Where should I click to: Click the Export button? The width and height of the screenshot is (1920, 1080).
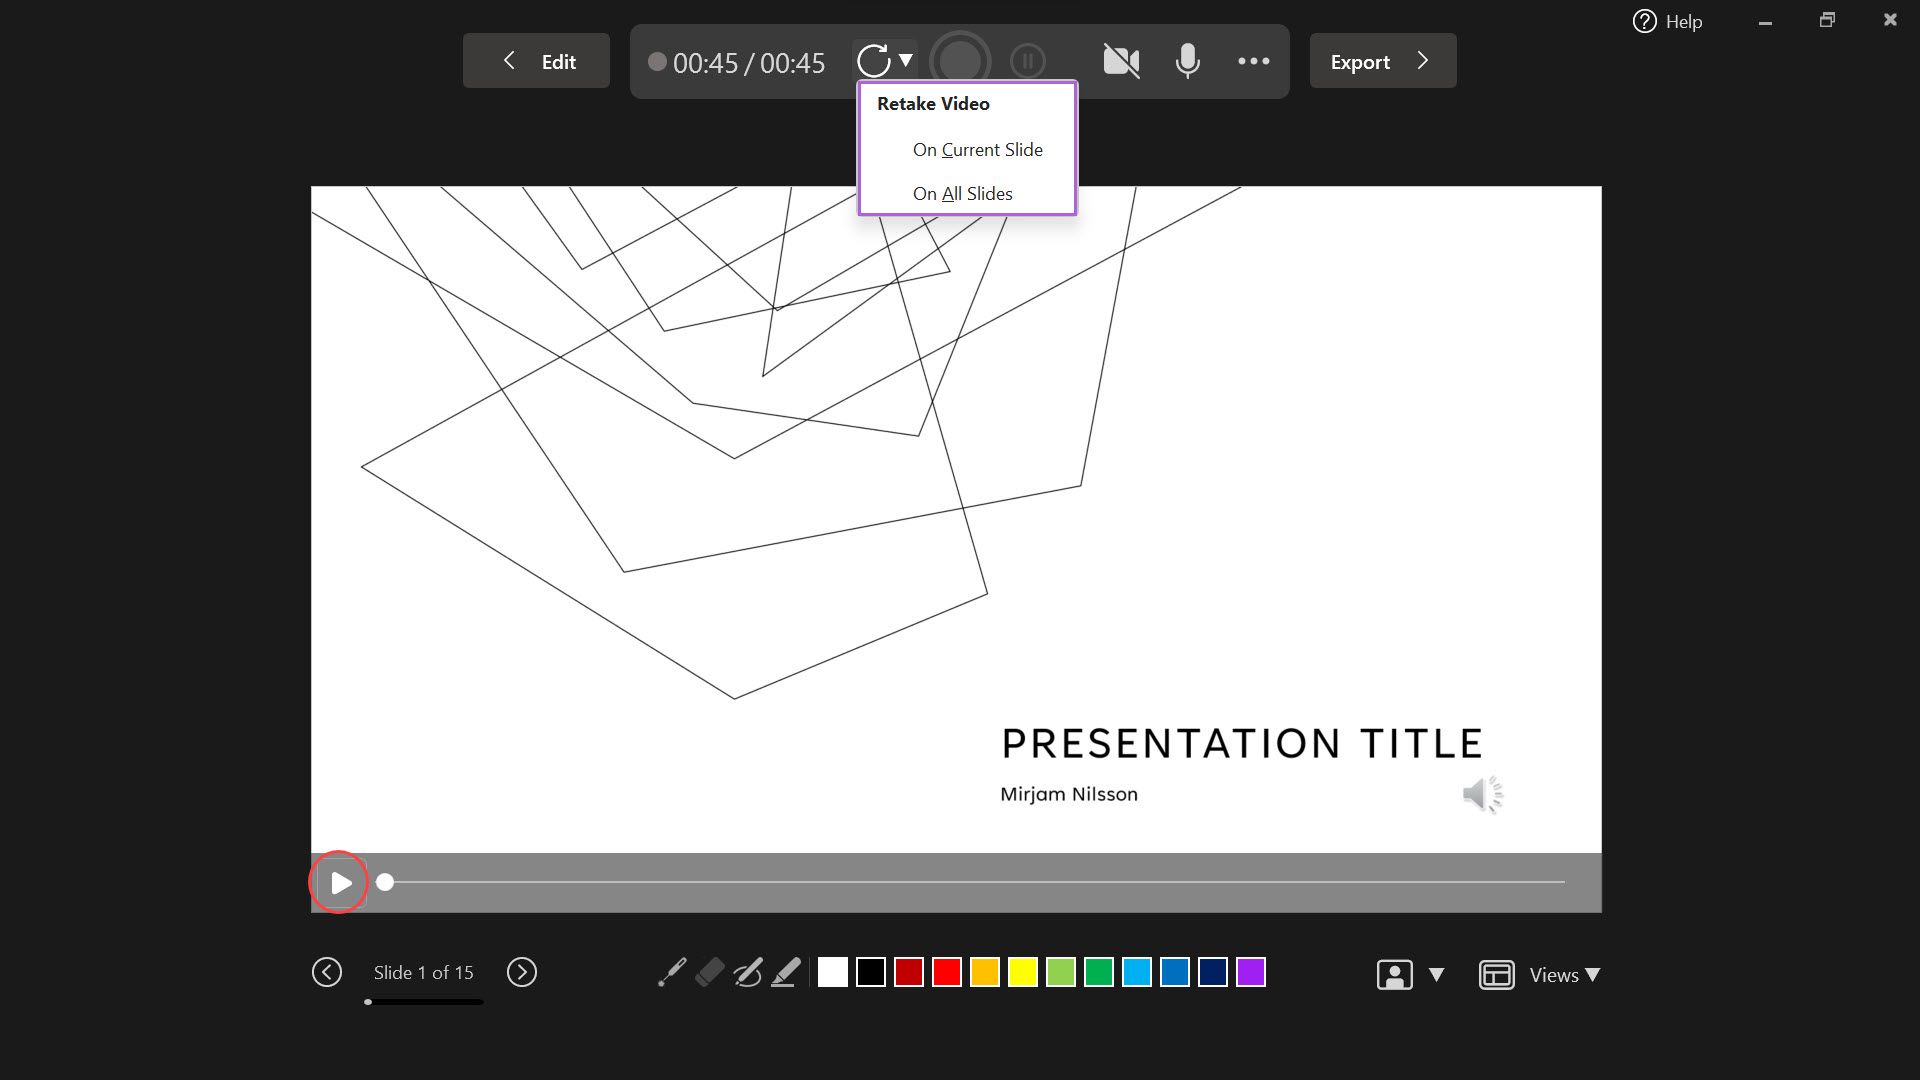coord(1382,61)
